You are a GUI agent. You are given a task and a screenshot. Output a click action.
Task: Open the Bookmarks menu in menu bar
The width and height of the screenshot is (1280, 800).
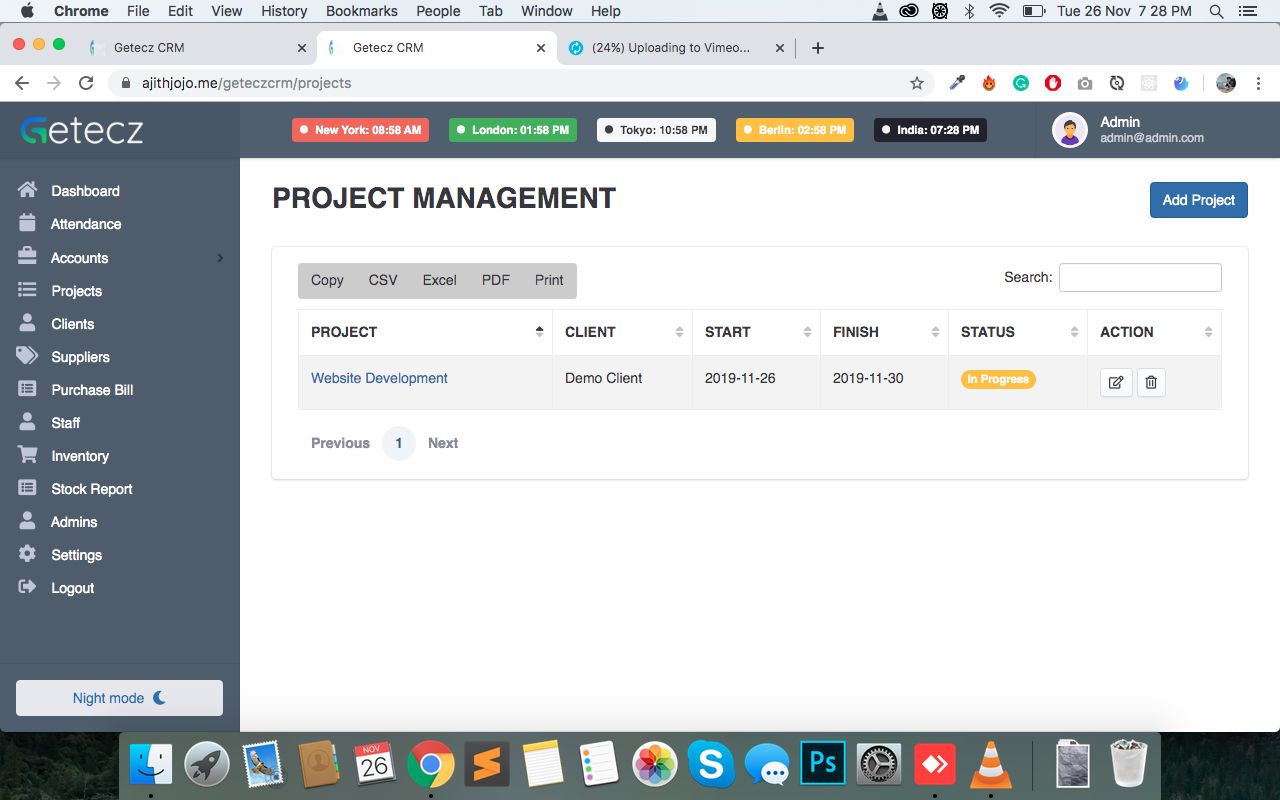[x=362, y=11]
